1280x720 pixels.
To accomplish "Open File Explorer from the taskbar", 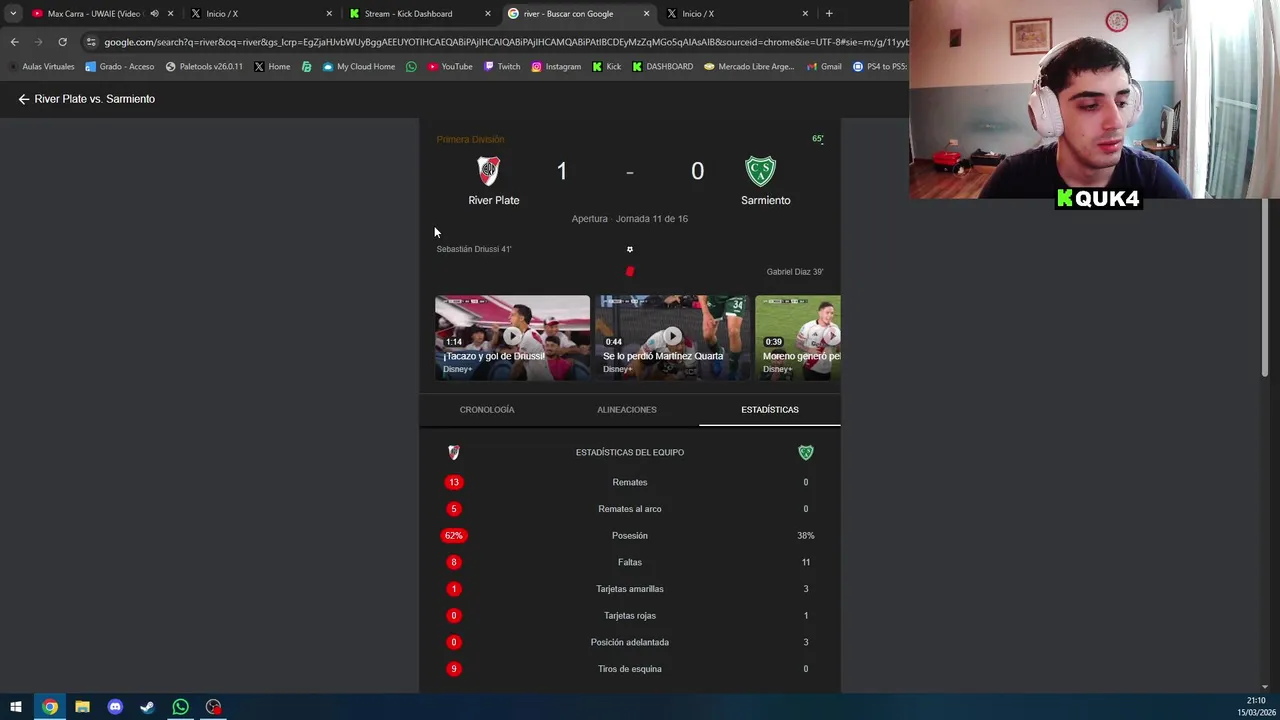I will pos(82,707).
